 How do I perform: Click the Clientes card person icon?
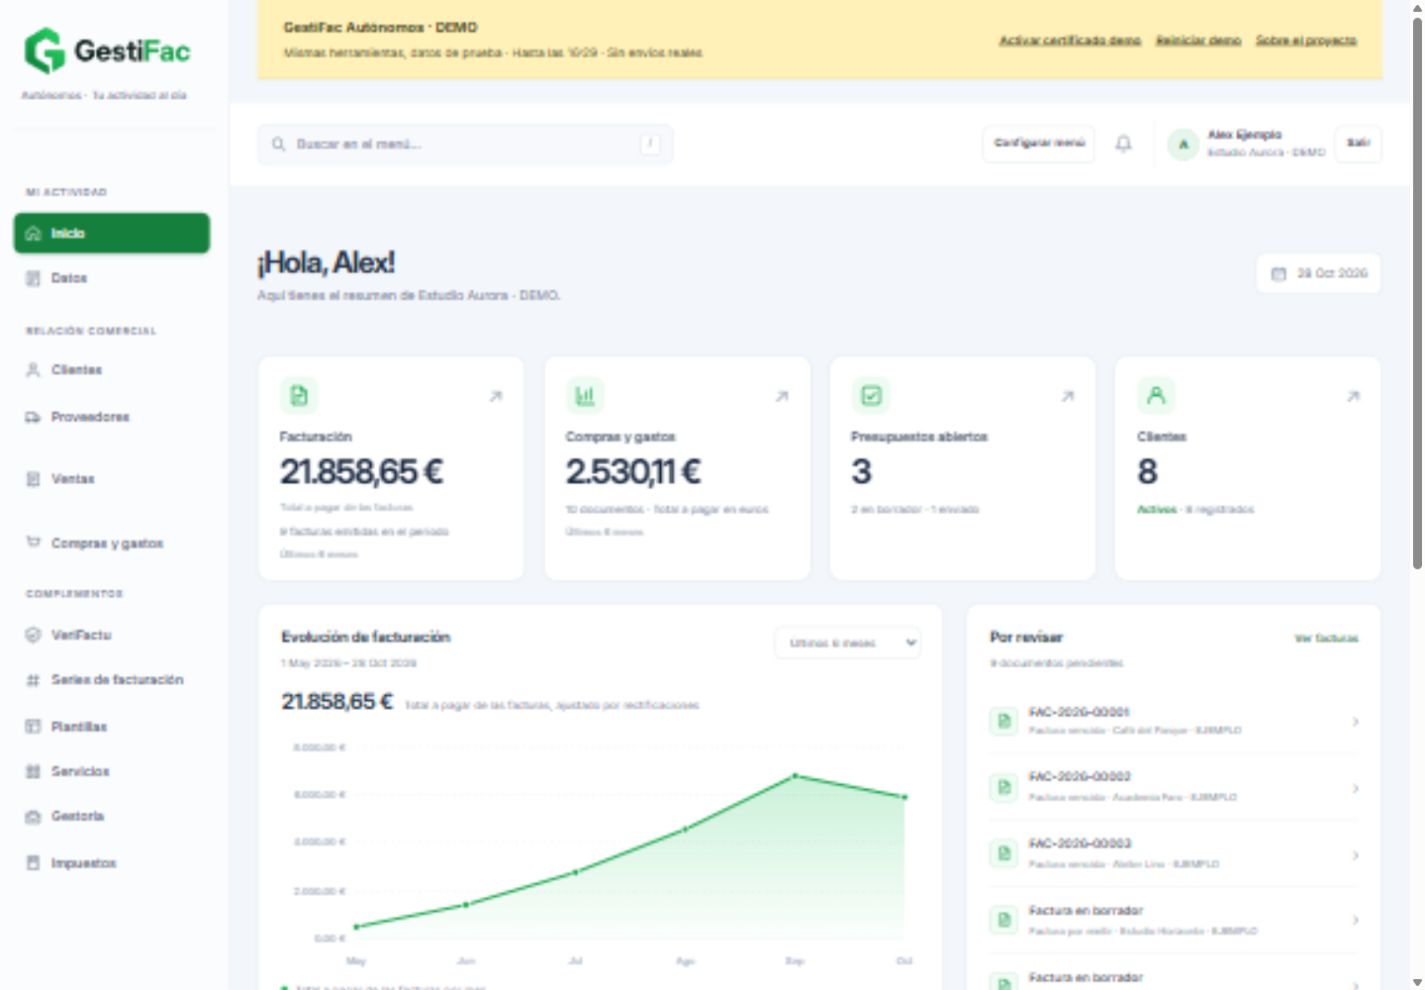pyautogui.click(x=1156, y=396)
